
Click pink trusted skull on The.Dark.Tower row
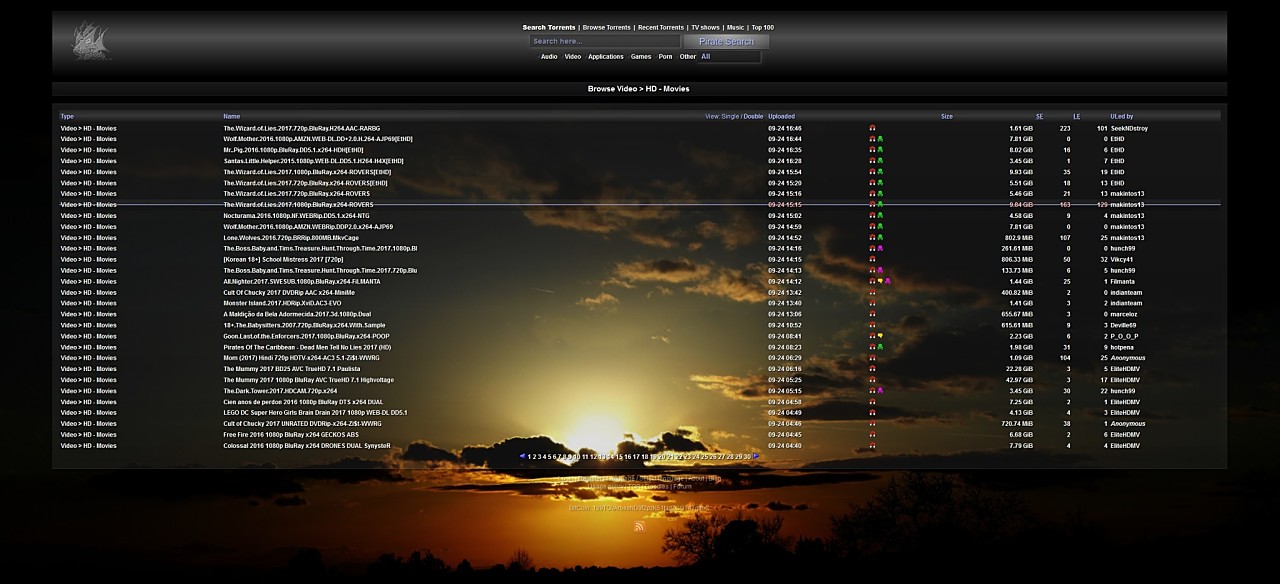point(880,391)
